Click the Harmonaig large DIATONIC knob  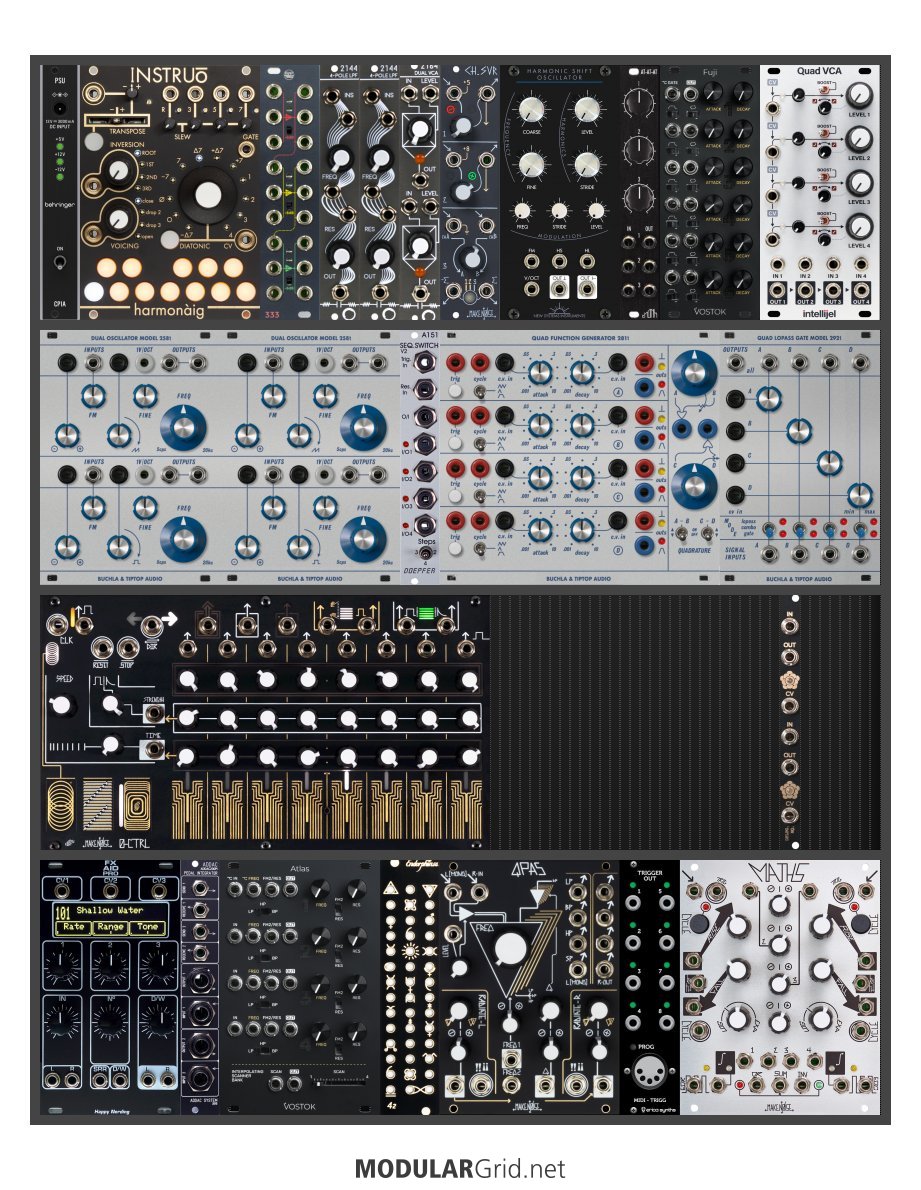click(x=207, y=196)
